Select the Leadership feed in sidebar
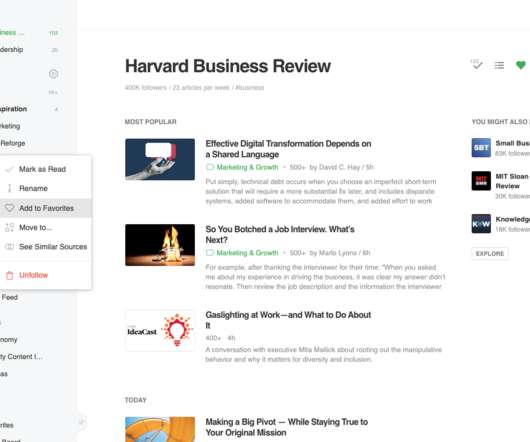This screenshot has height=442, width=530. (x=11, y=50)
